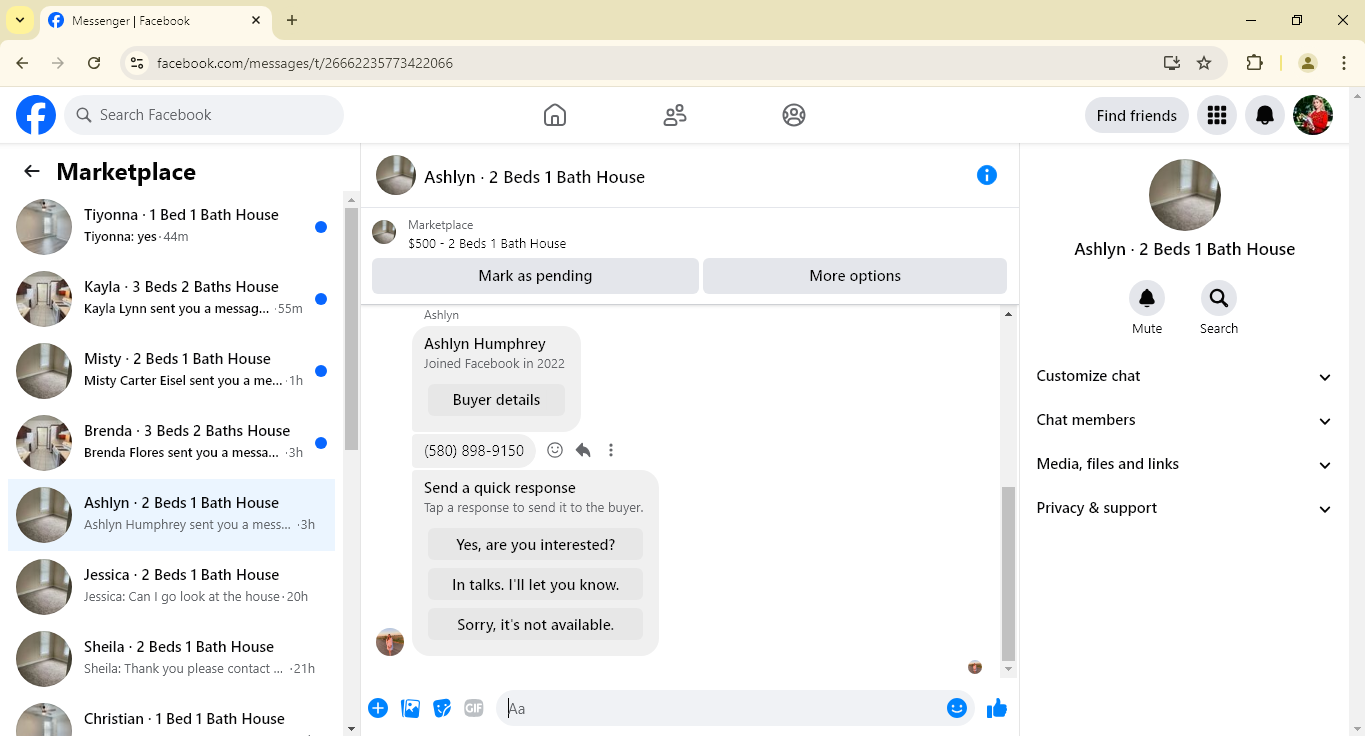Open more actions plus icon in composer
This screenshot has width=1365, height=736.
[x=378, y=708]
